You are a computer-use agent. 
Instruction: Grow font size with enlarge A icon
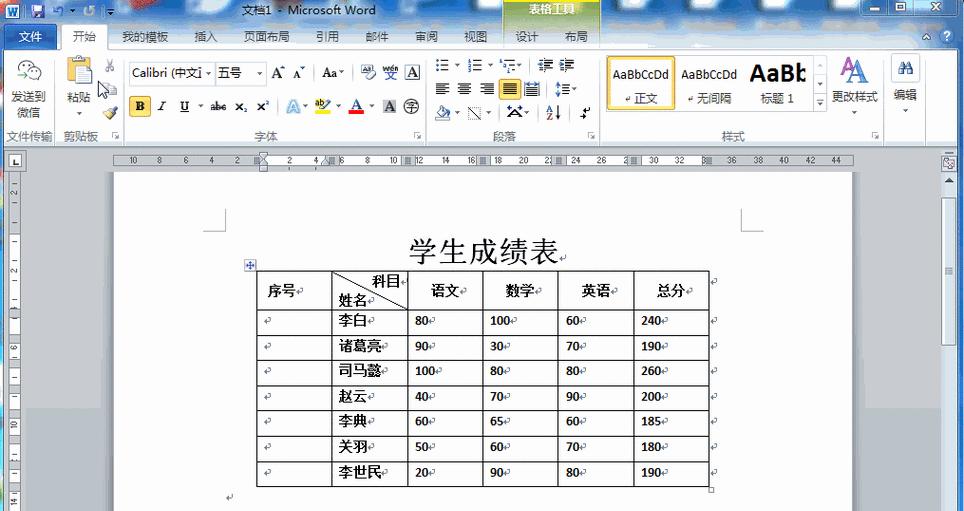click(278, 73)
